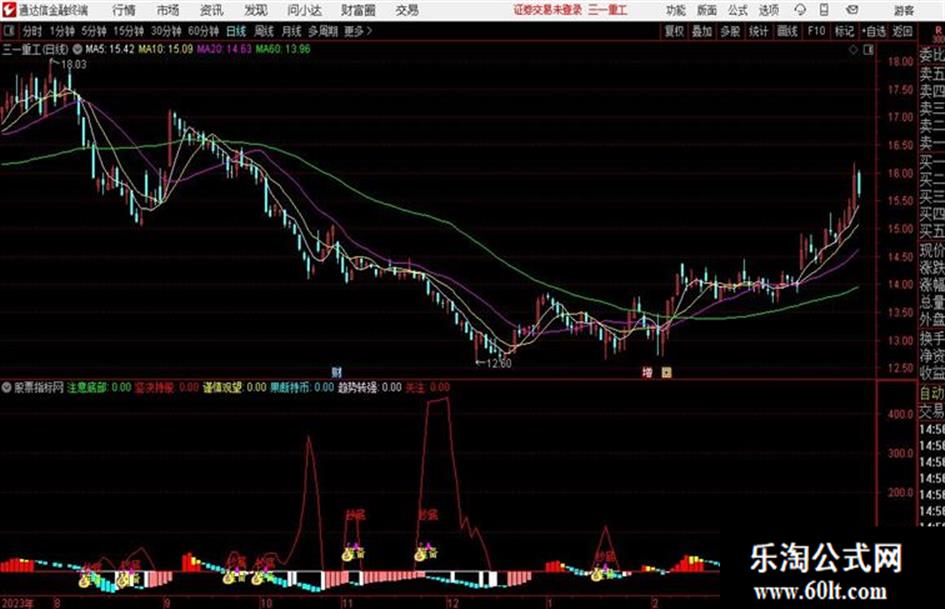Open the 选项 menu
The image size is (945, 609).
(768, 10)
